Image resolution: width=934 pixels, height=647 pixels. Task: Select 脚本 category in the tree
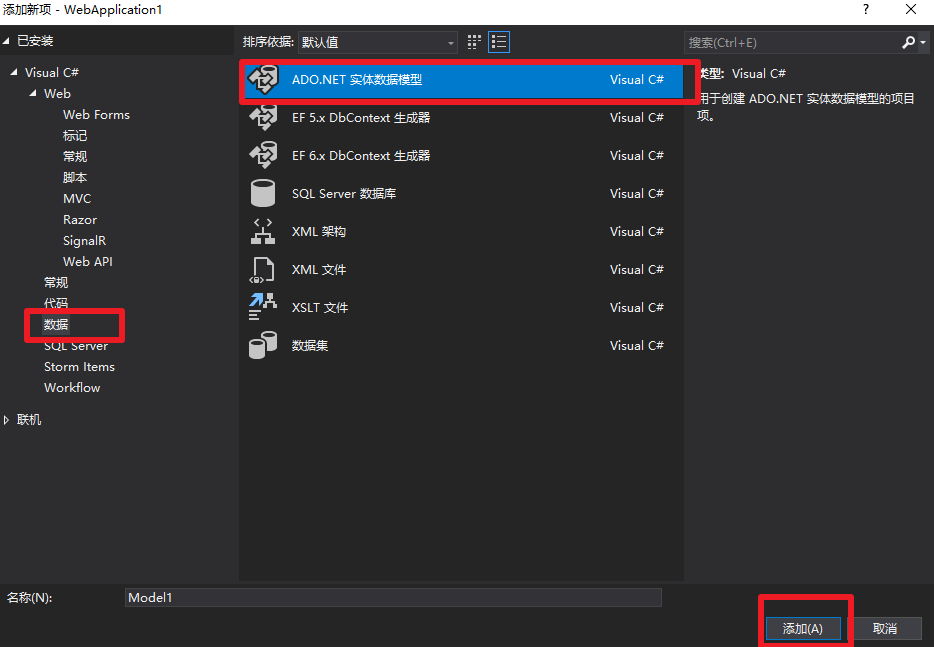pos(75,178)
